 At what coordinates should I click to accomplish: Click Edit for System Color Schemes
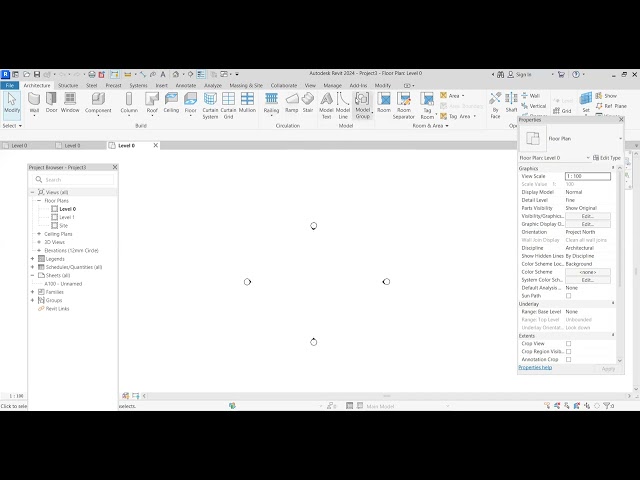588,280
